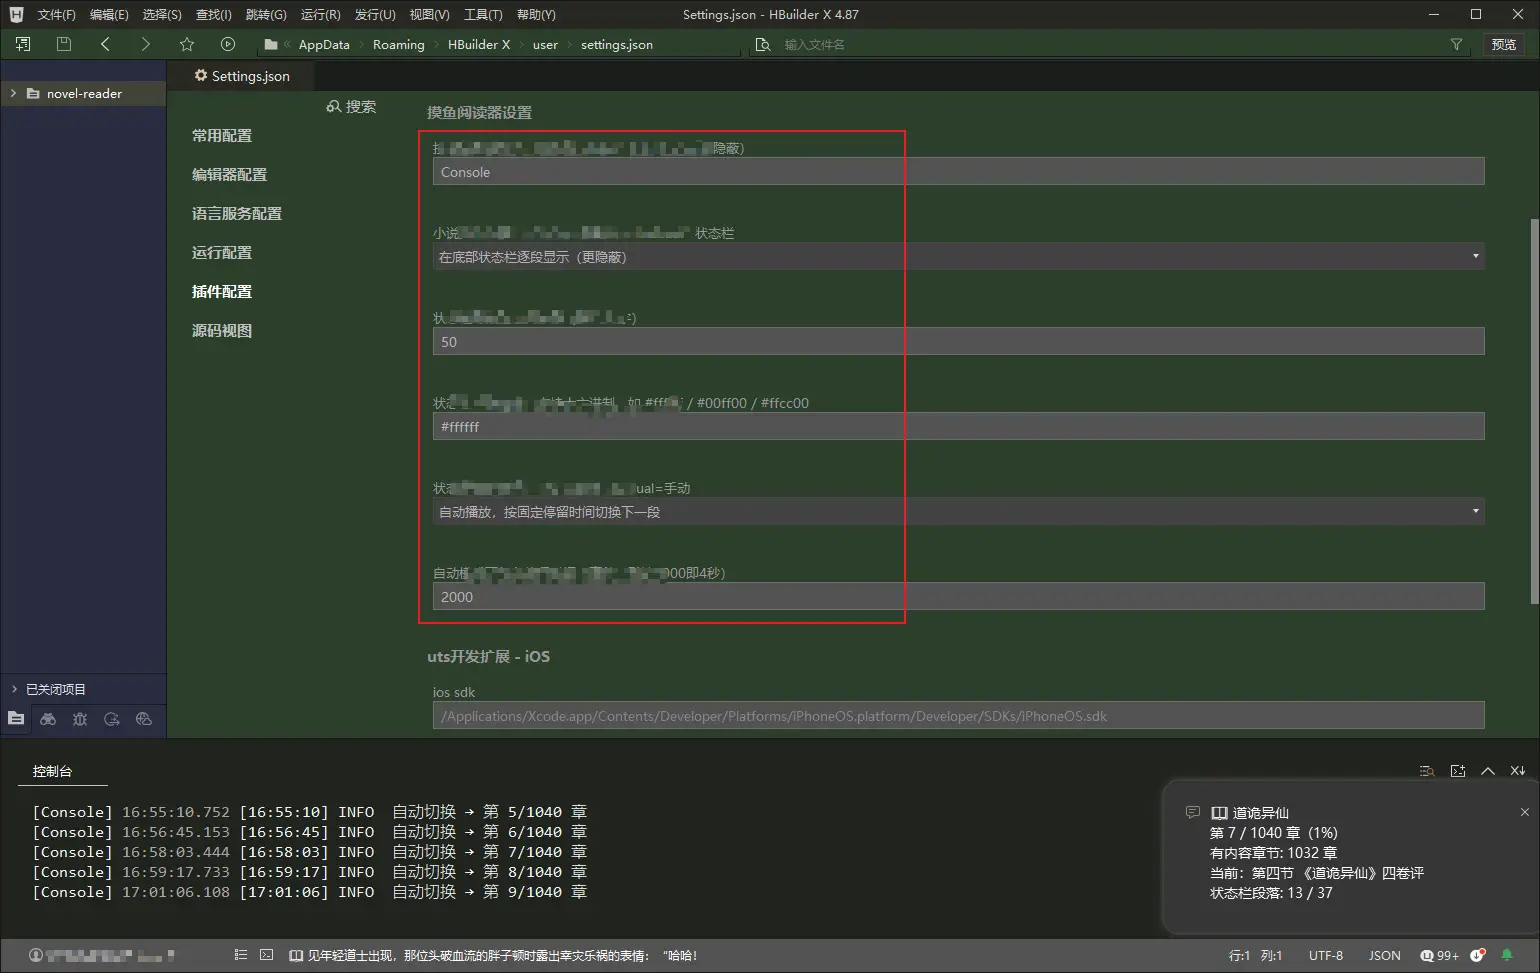Close the 道诡异仙 notification popup

pyautogui.click(x=1524, y=812)
